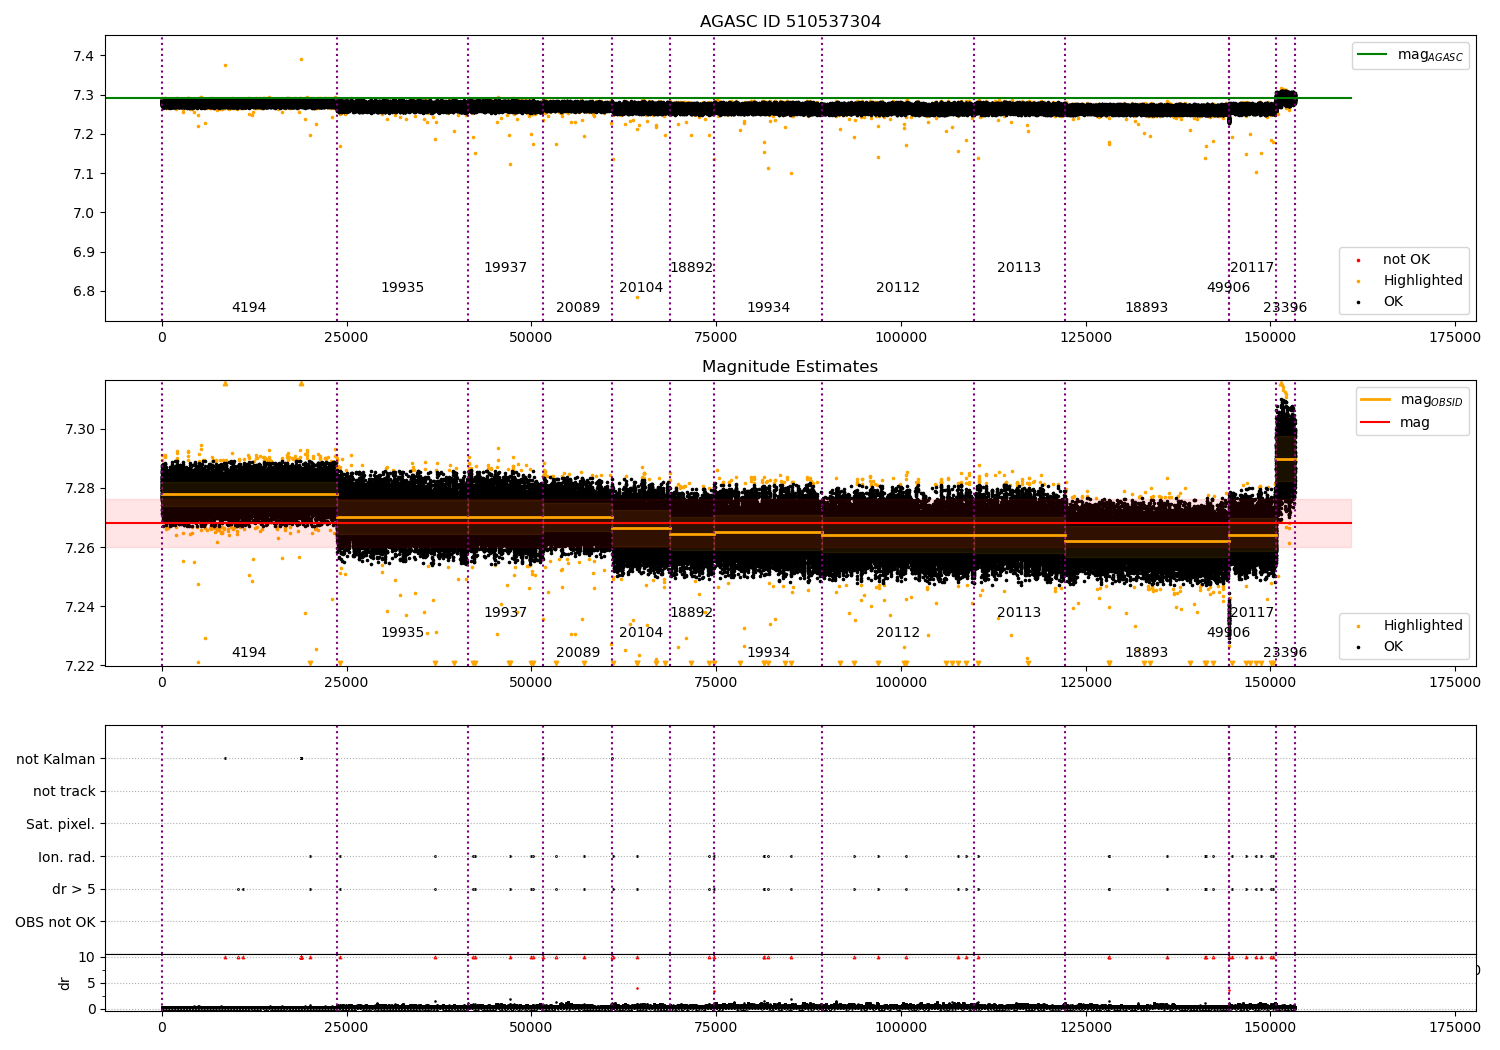Click the 'Sat. pixel.' axis label

point(61,824)
